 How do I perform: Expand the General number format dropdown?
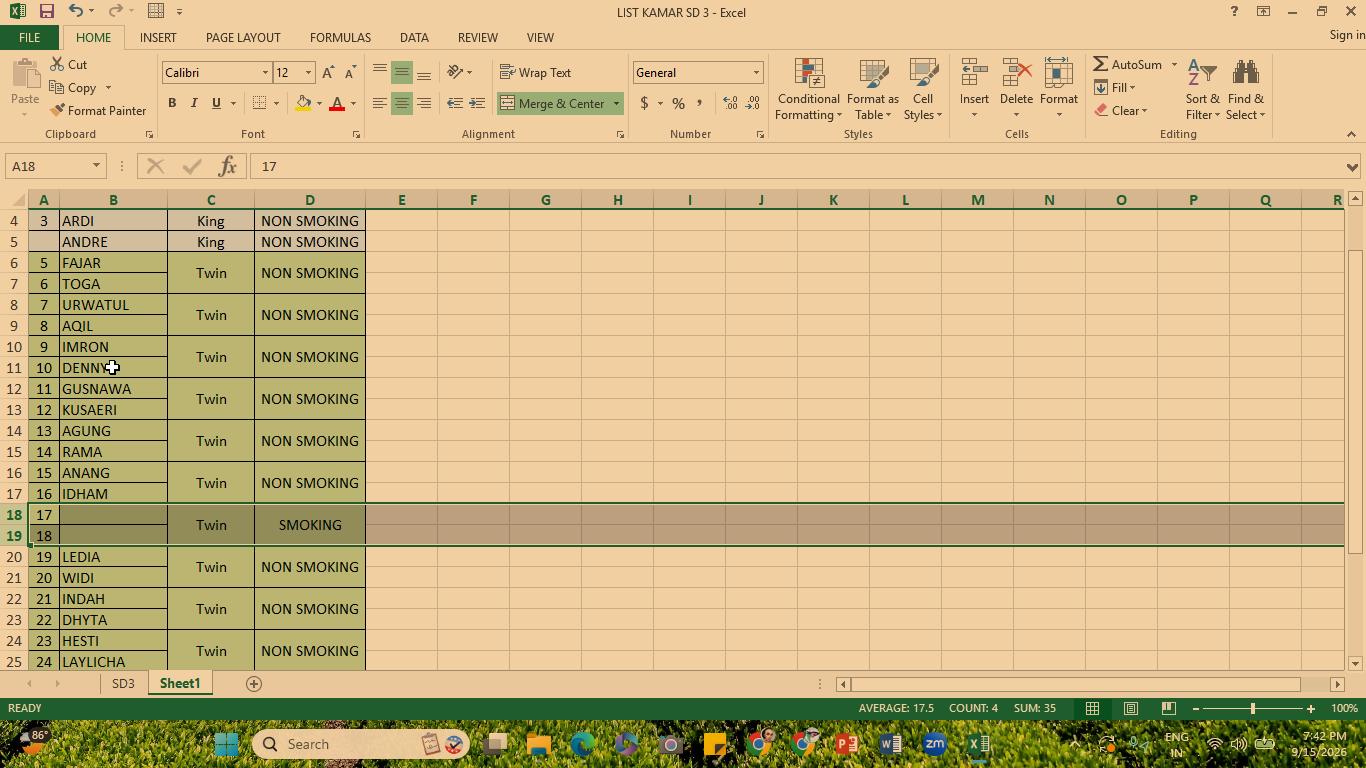[x=756, y=73]
